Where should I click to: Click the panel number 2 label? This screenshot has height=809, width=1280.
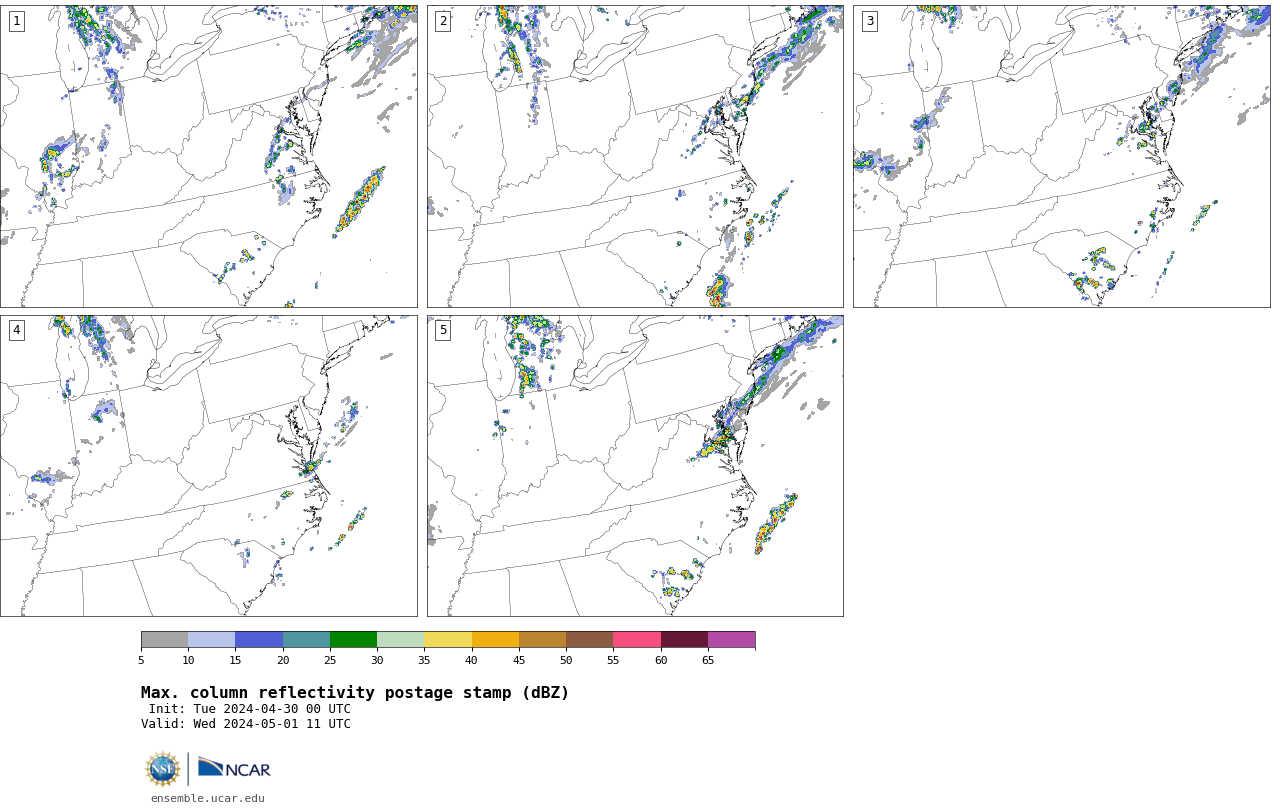pos(443,21)
